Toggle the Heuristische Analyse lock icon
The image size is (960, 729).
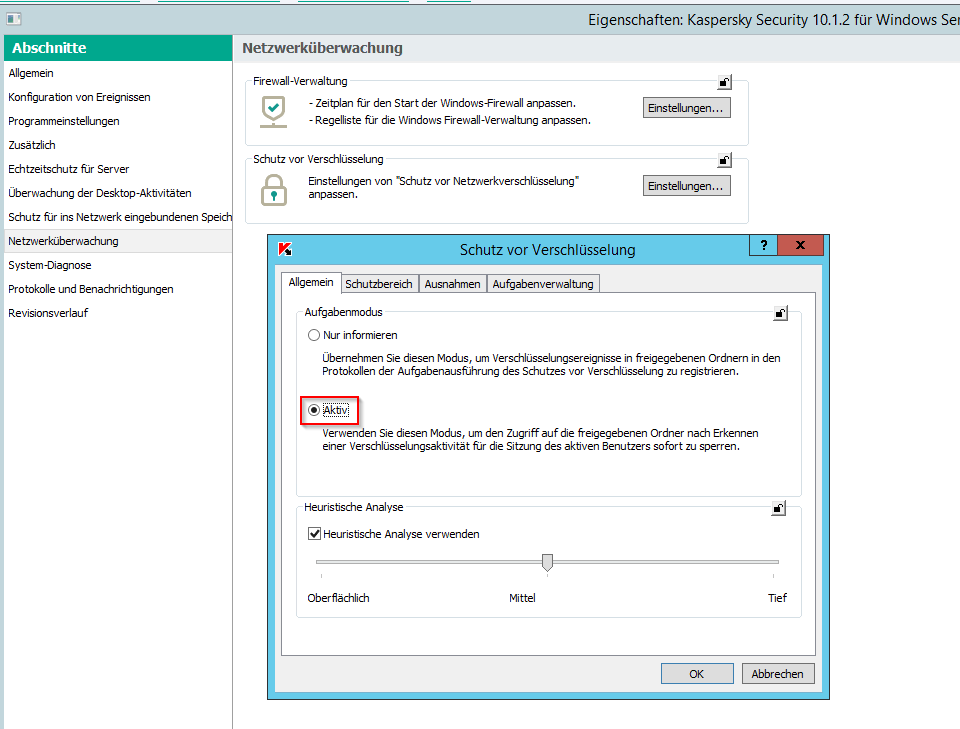coord(778,508)
